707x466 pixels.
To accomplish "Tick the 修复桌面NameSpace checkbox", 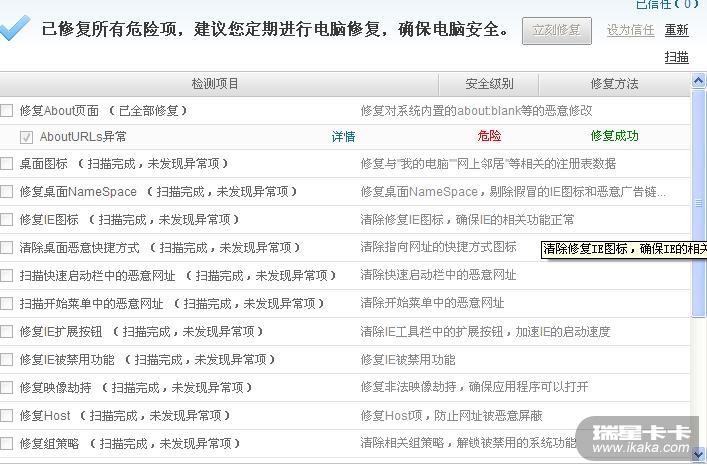I will tap(6, 192).
